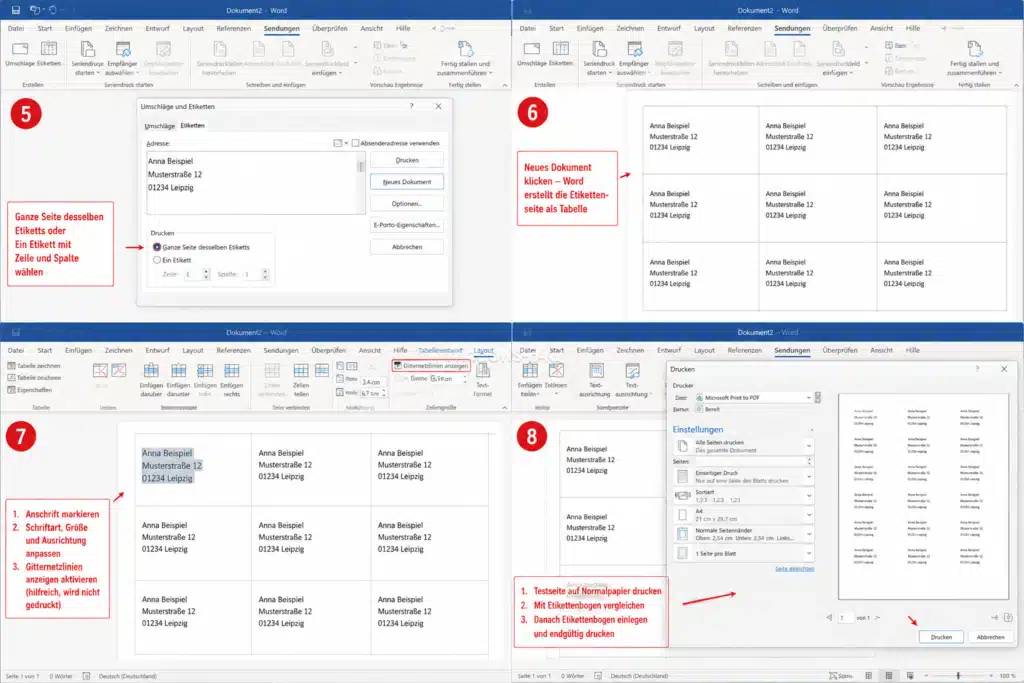The image size is (1024, 683).
Task: Open the address book icon above address field
Action: coord(338,143)
